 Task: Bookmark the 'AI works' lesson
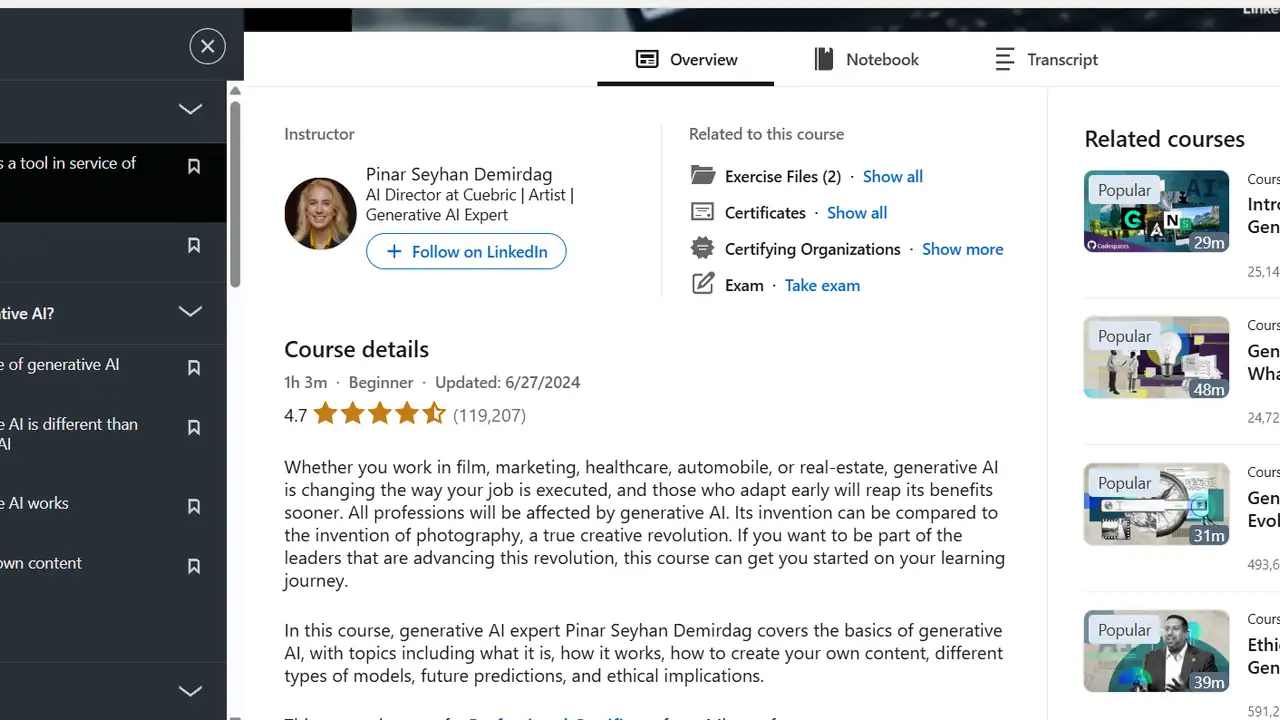tap(194, 507)
